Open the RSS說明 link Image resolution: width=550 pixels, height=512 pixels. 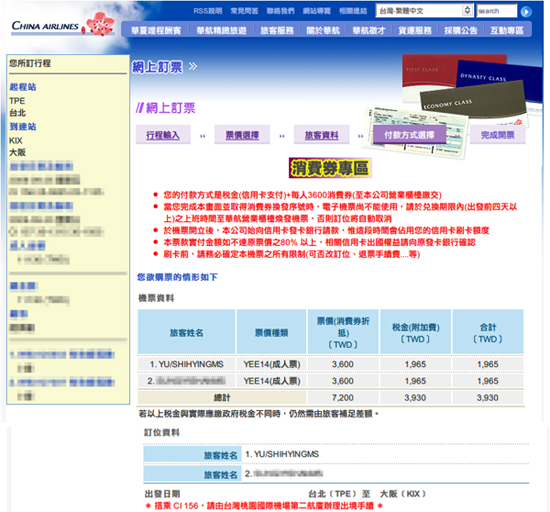click(208, 11)
